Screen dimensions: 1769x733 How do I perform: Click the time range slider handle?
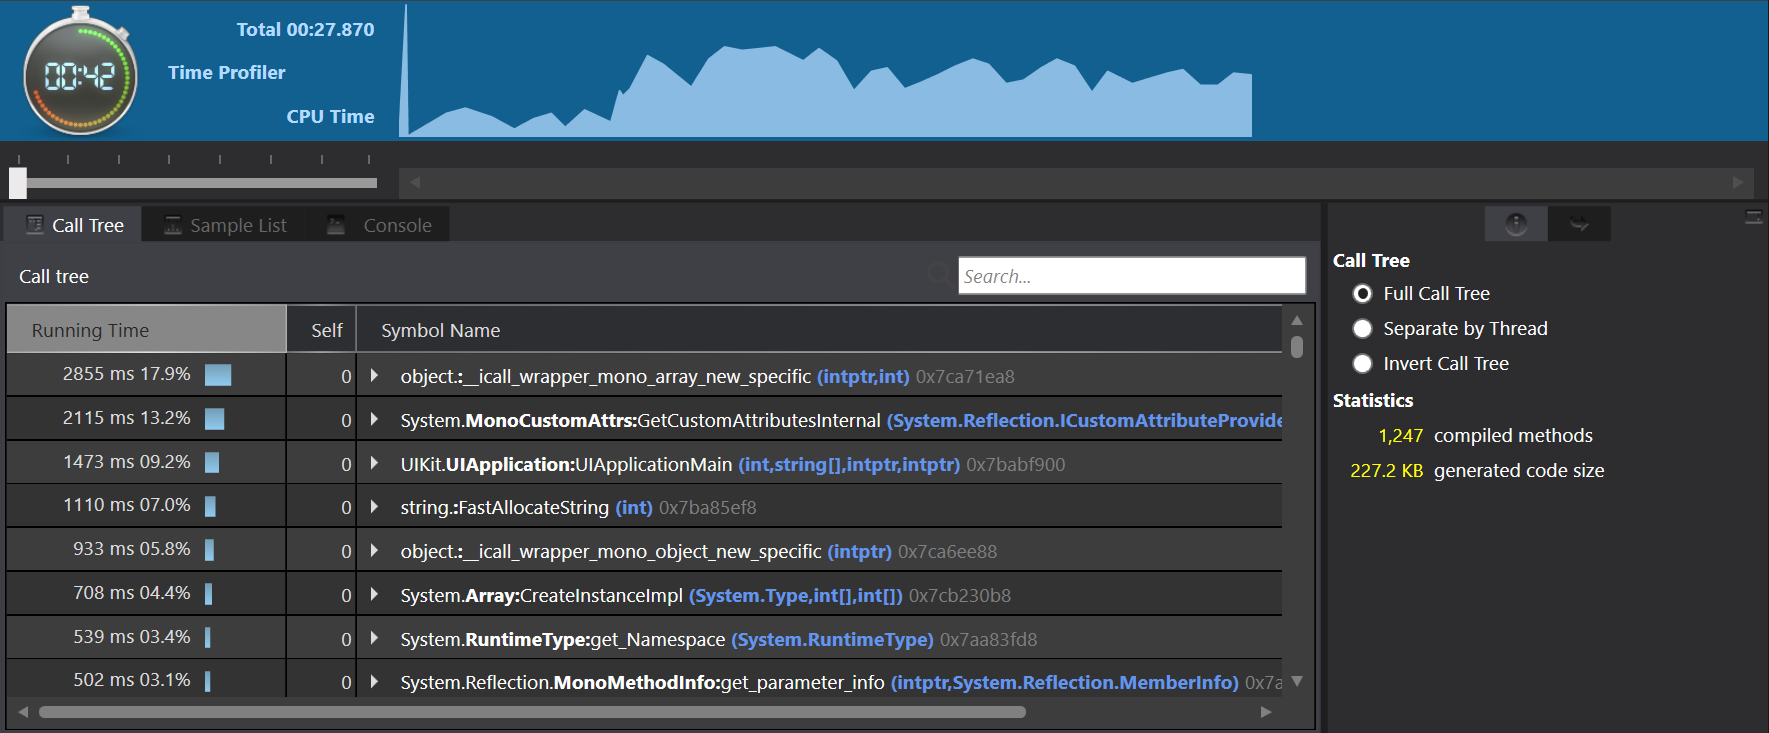(18, 182)
